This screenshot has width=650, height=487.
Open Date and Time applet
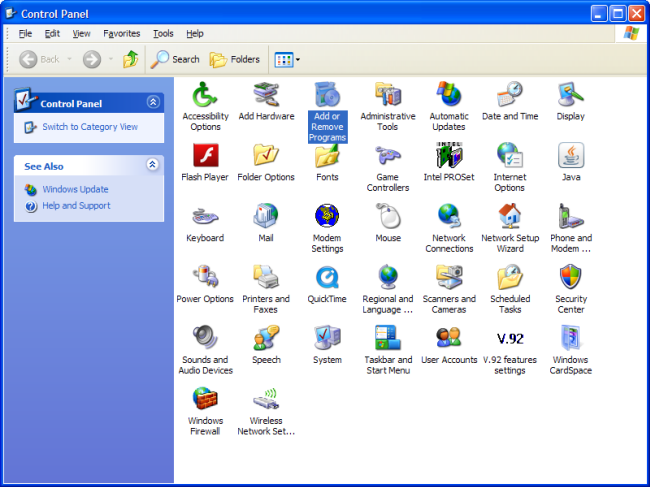509,101
